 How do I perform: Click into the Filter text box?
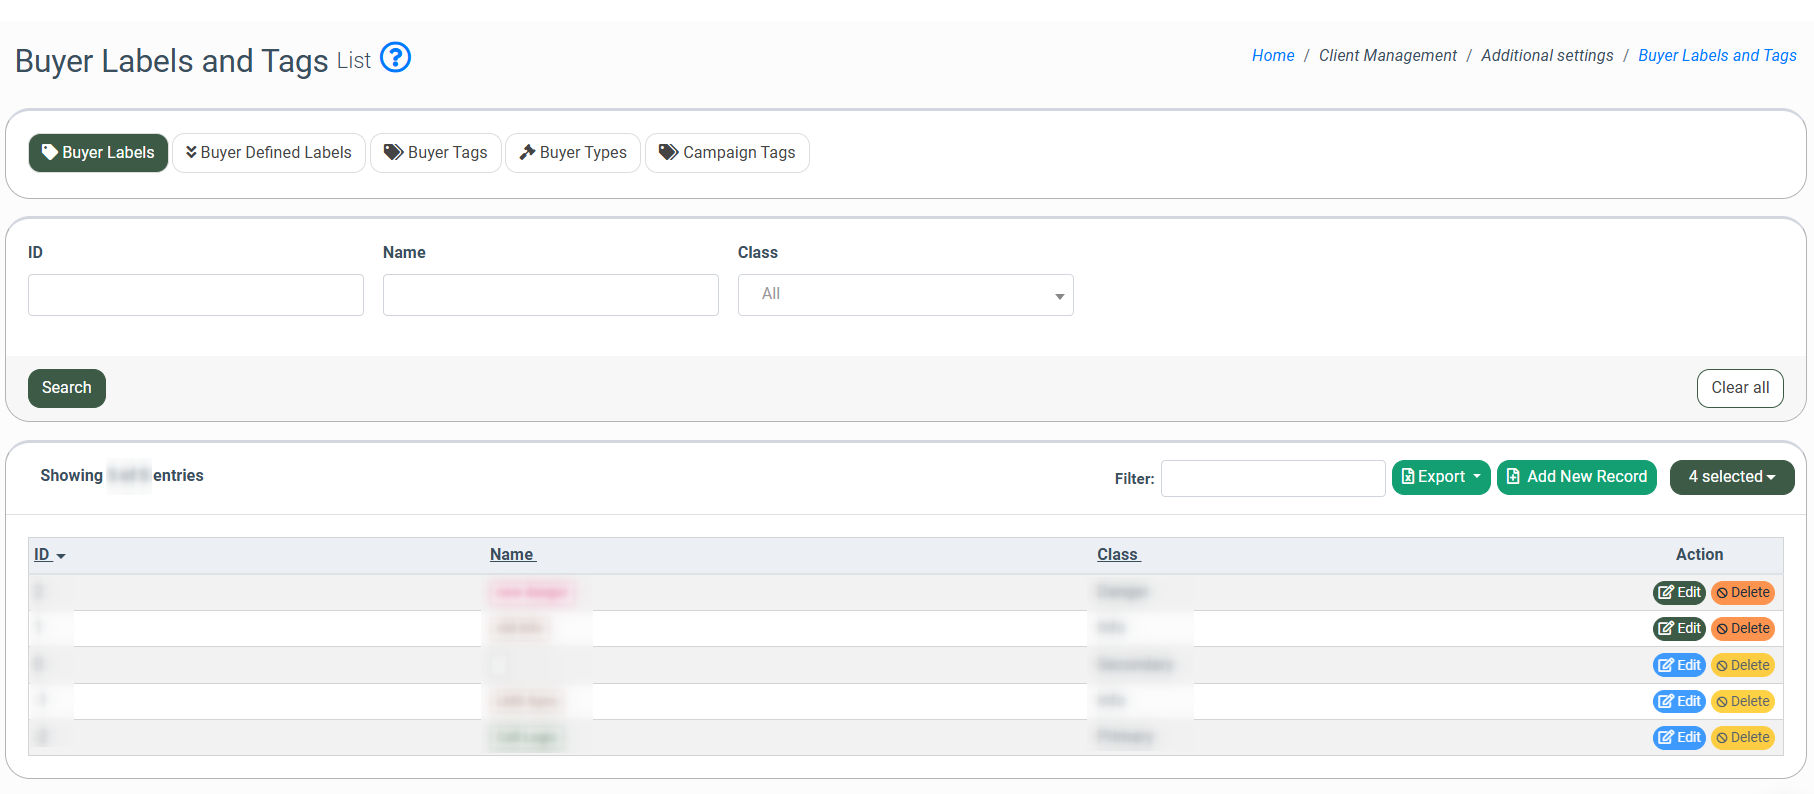1272,478
